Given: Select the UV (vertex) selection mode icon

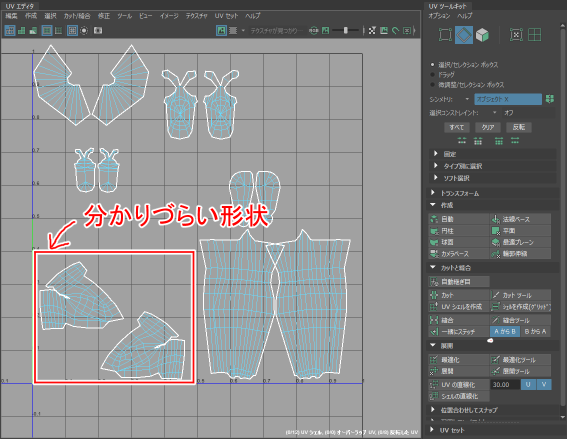Looking at the screenshot, I should [x=445, y=35].
